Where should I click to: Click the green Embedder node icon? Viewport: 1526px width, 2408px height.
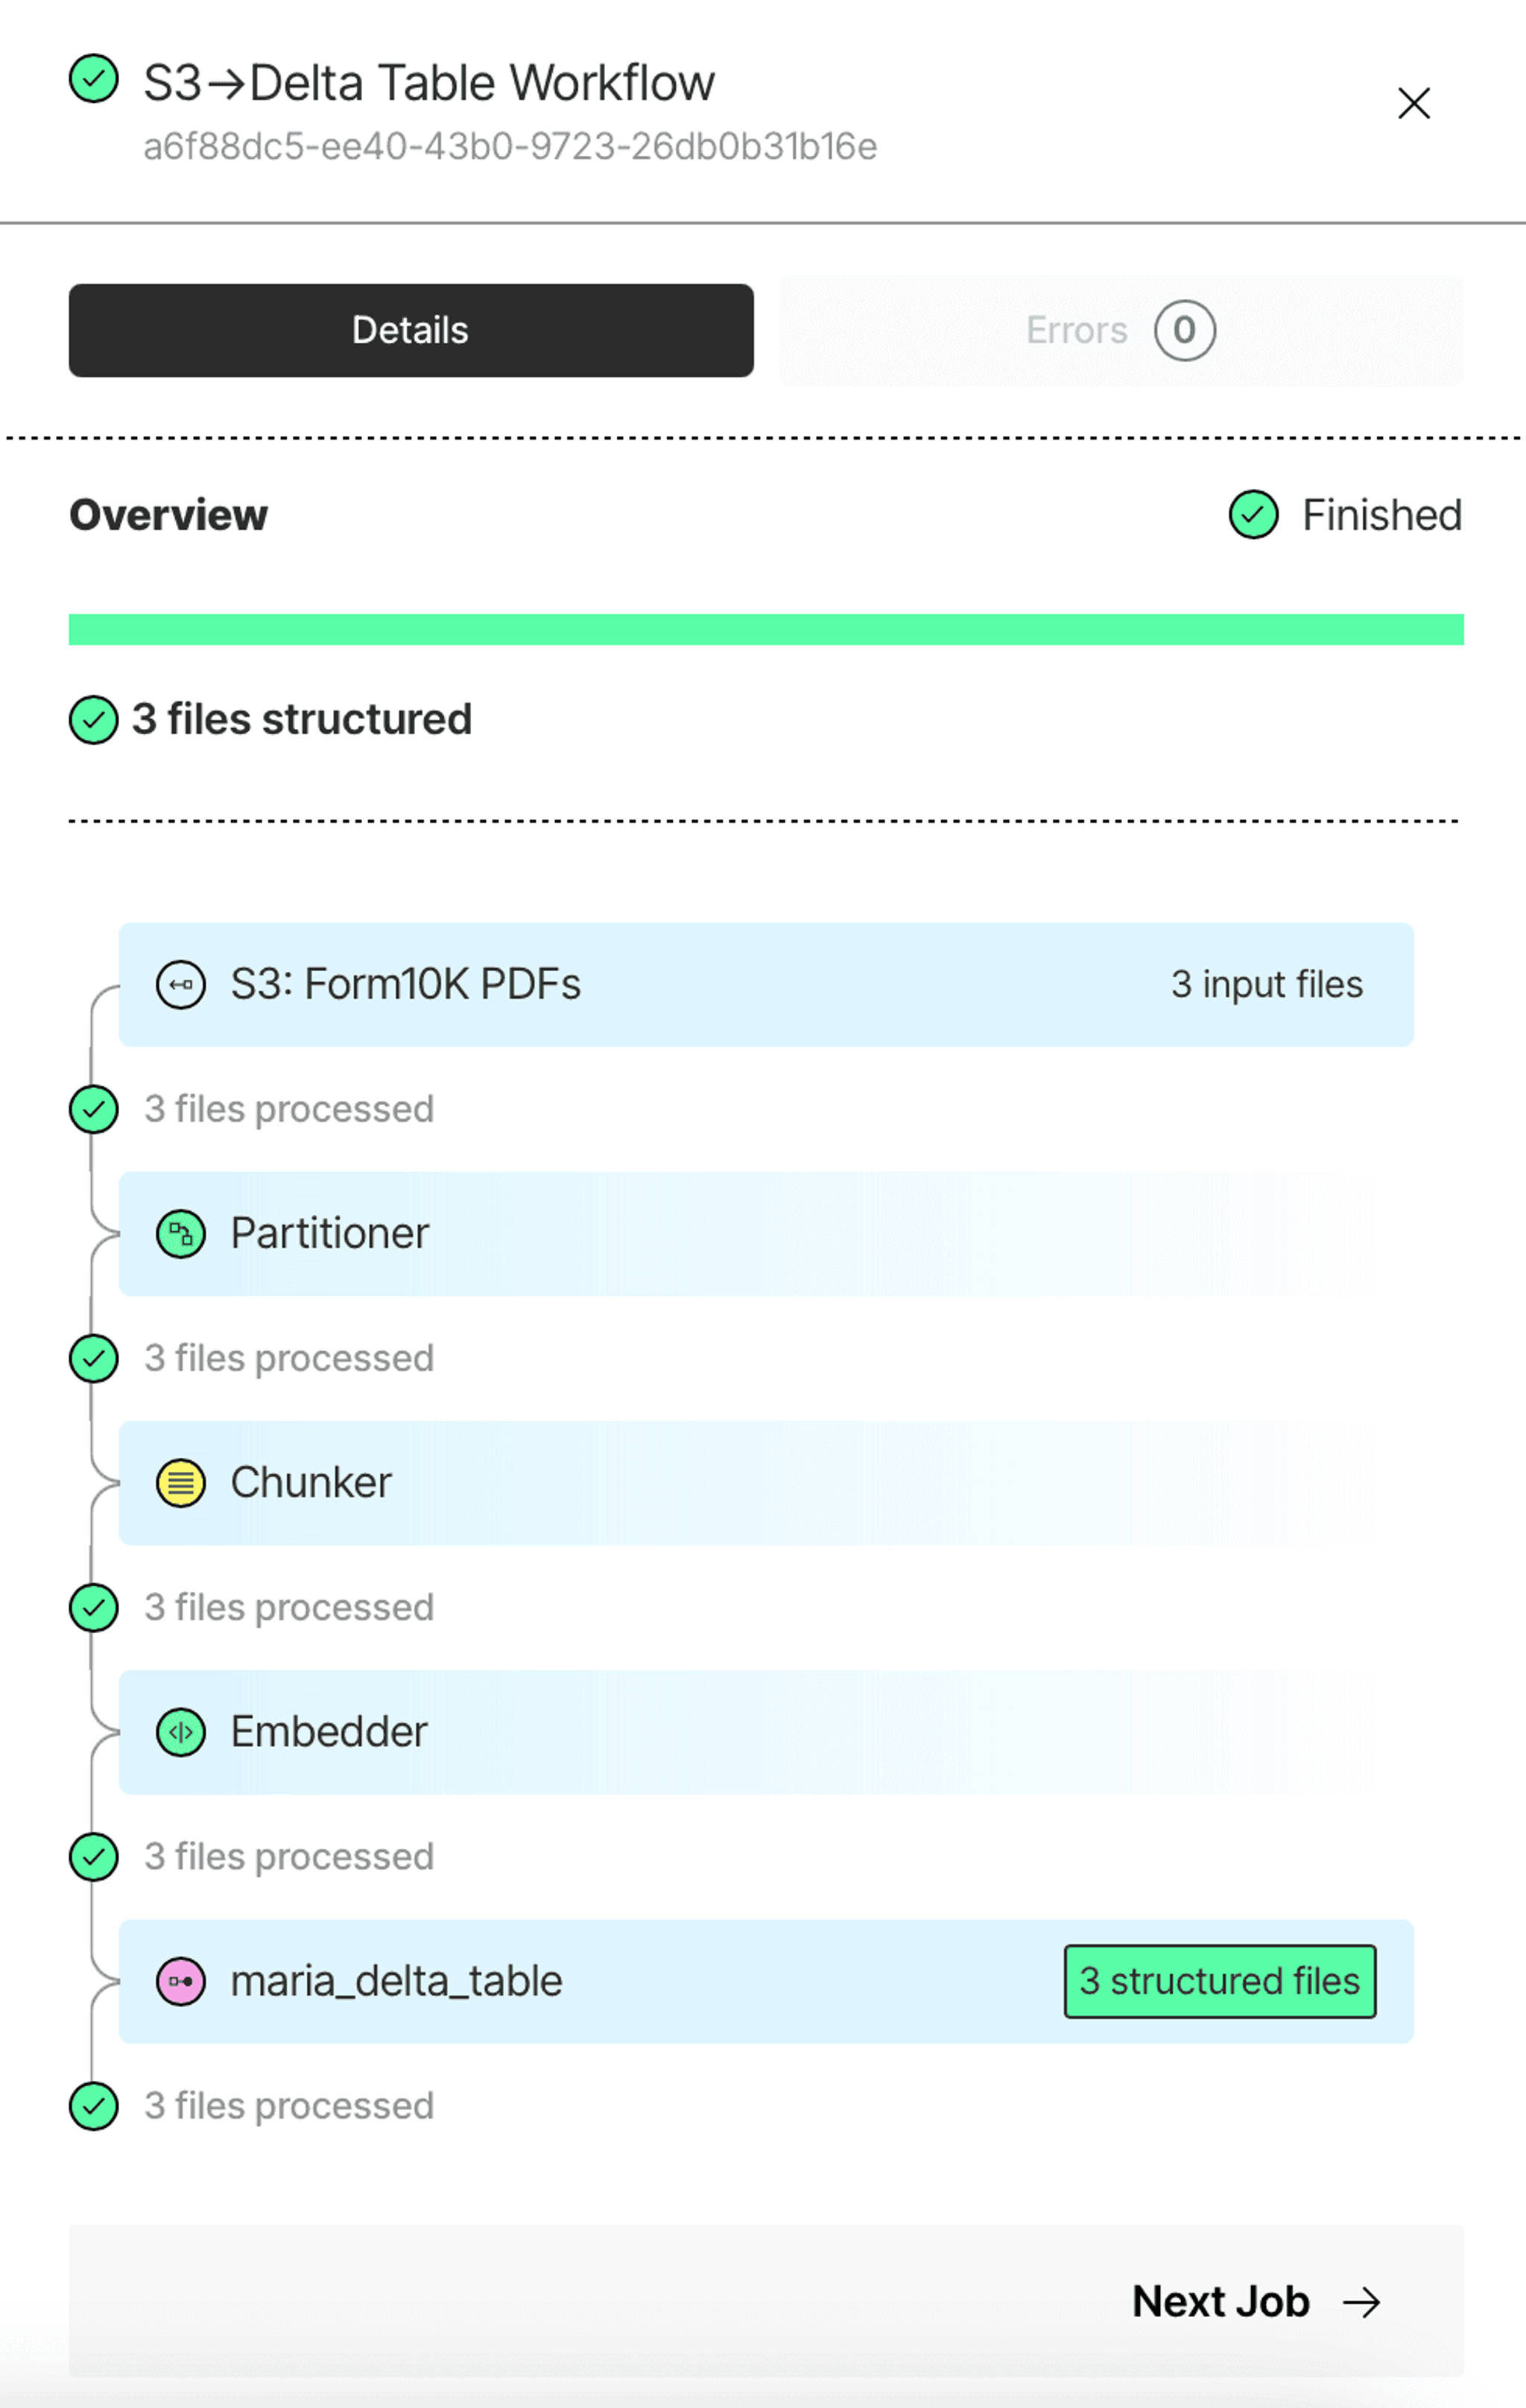coord(181,1732)
